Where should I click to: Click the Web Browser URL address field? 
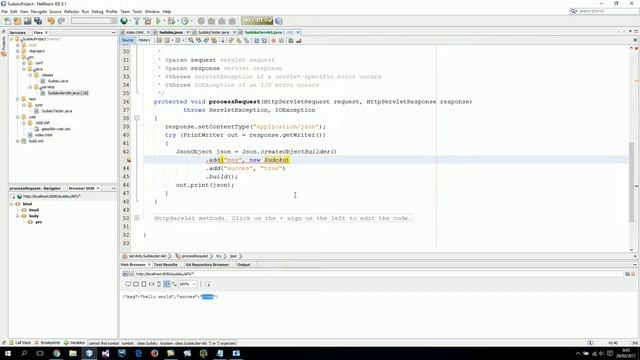click(x=379, y=274)
